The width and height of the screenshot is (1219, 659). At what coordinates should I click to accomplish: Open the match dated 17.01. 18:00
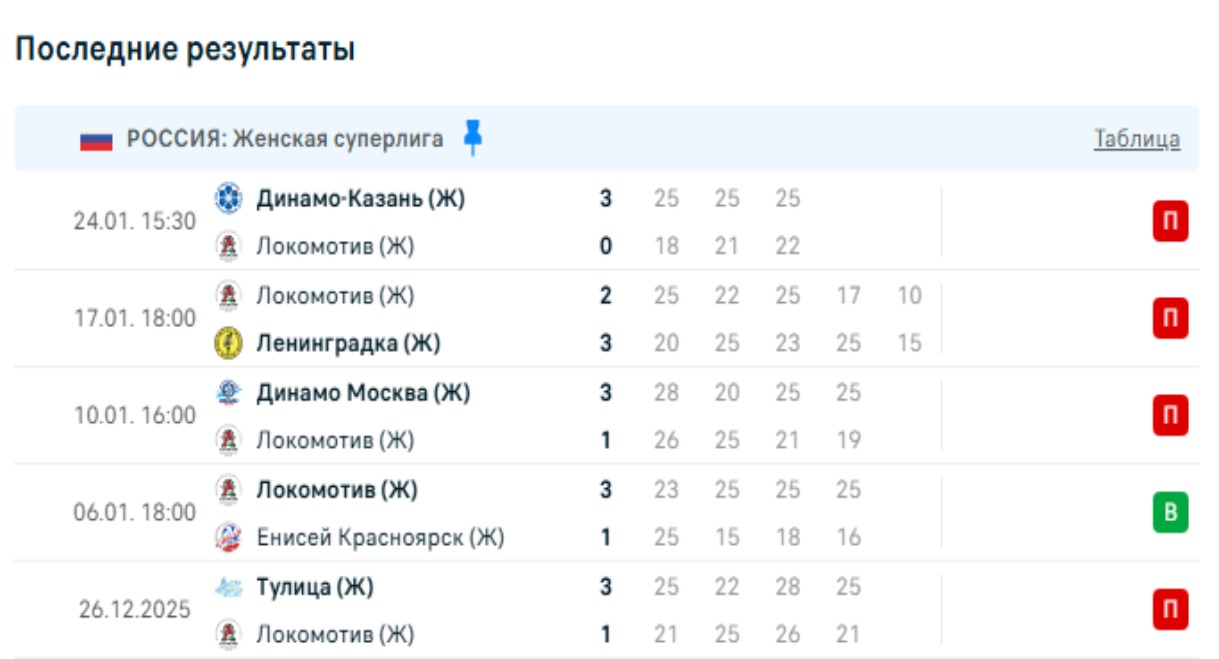pyautogui.click(x=135, y=319)
